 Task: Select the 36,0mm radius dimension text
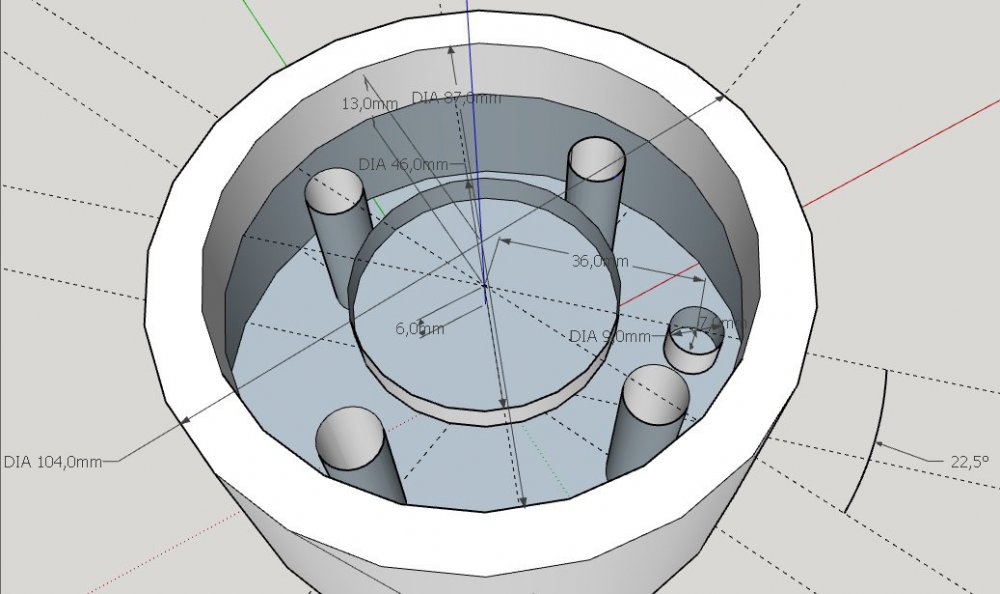tap(599, 262)
